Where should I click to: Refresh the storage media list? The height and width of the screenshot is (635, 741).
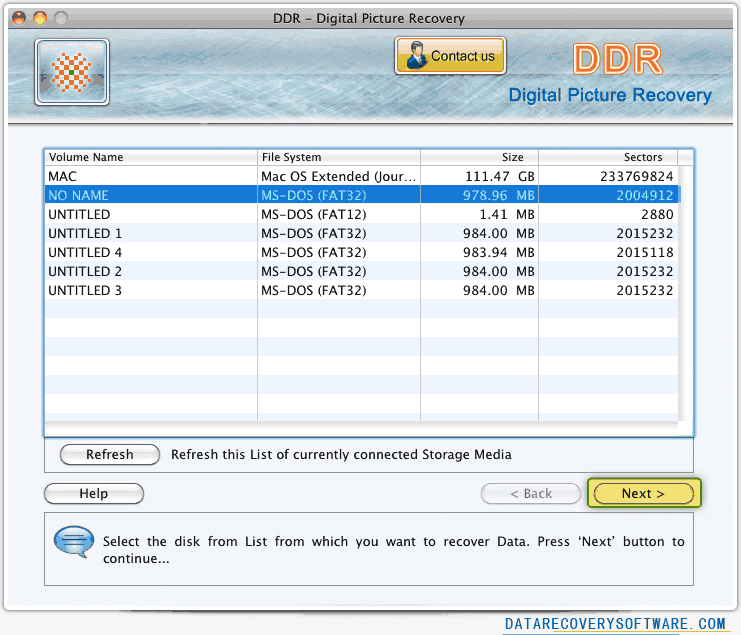pos(110,455)
